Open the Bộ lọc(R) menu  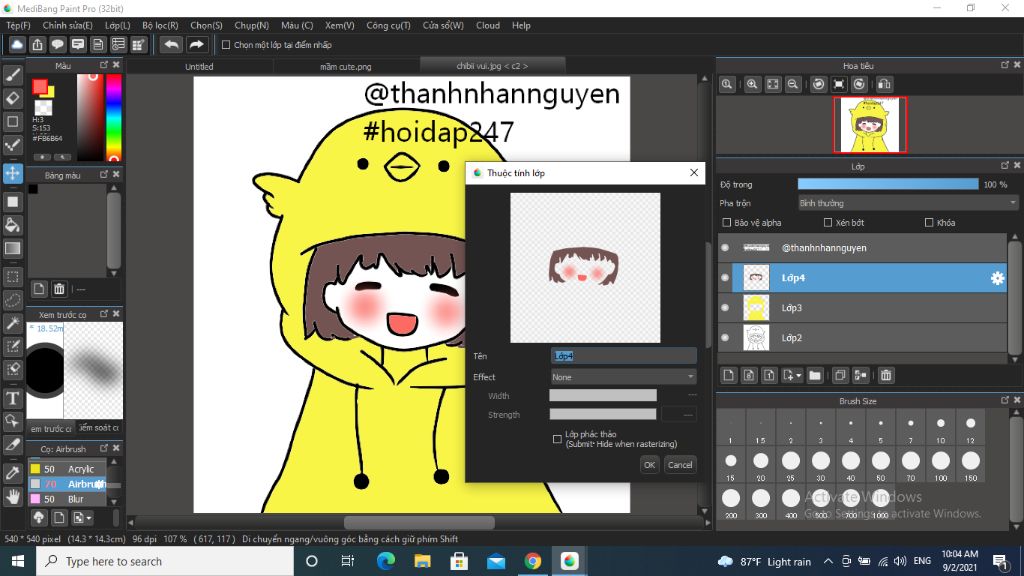point(160,25)
